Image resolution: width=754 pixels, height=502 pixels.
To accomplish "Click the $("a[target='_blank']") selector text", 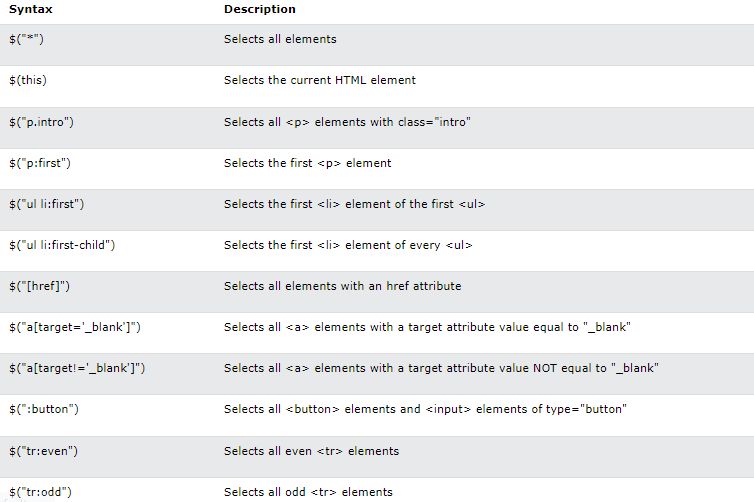I will point(75,327).
